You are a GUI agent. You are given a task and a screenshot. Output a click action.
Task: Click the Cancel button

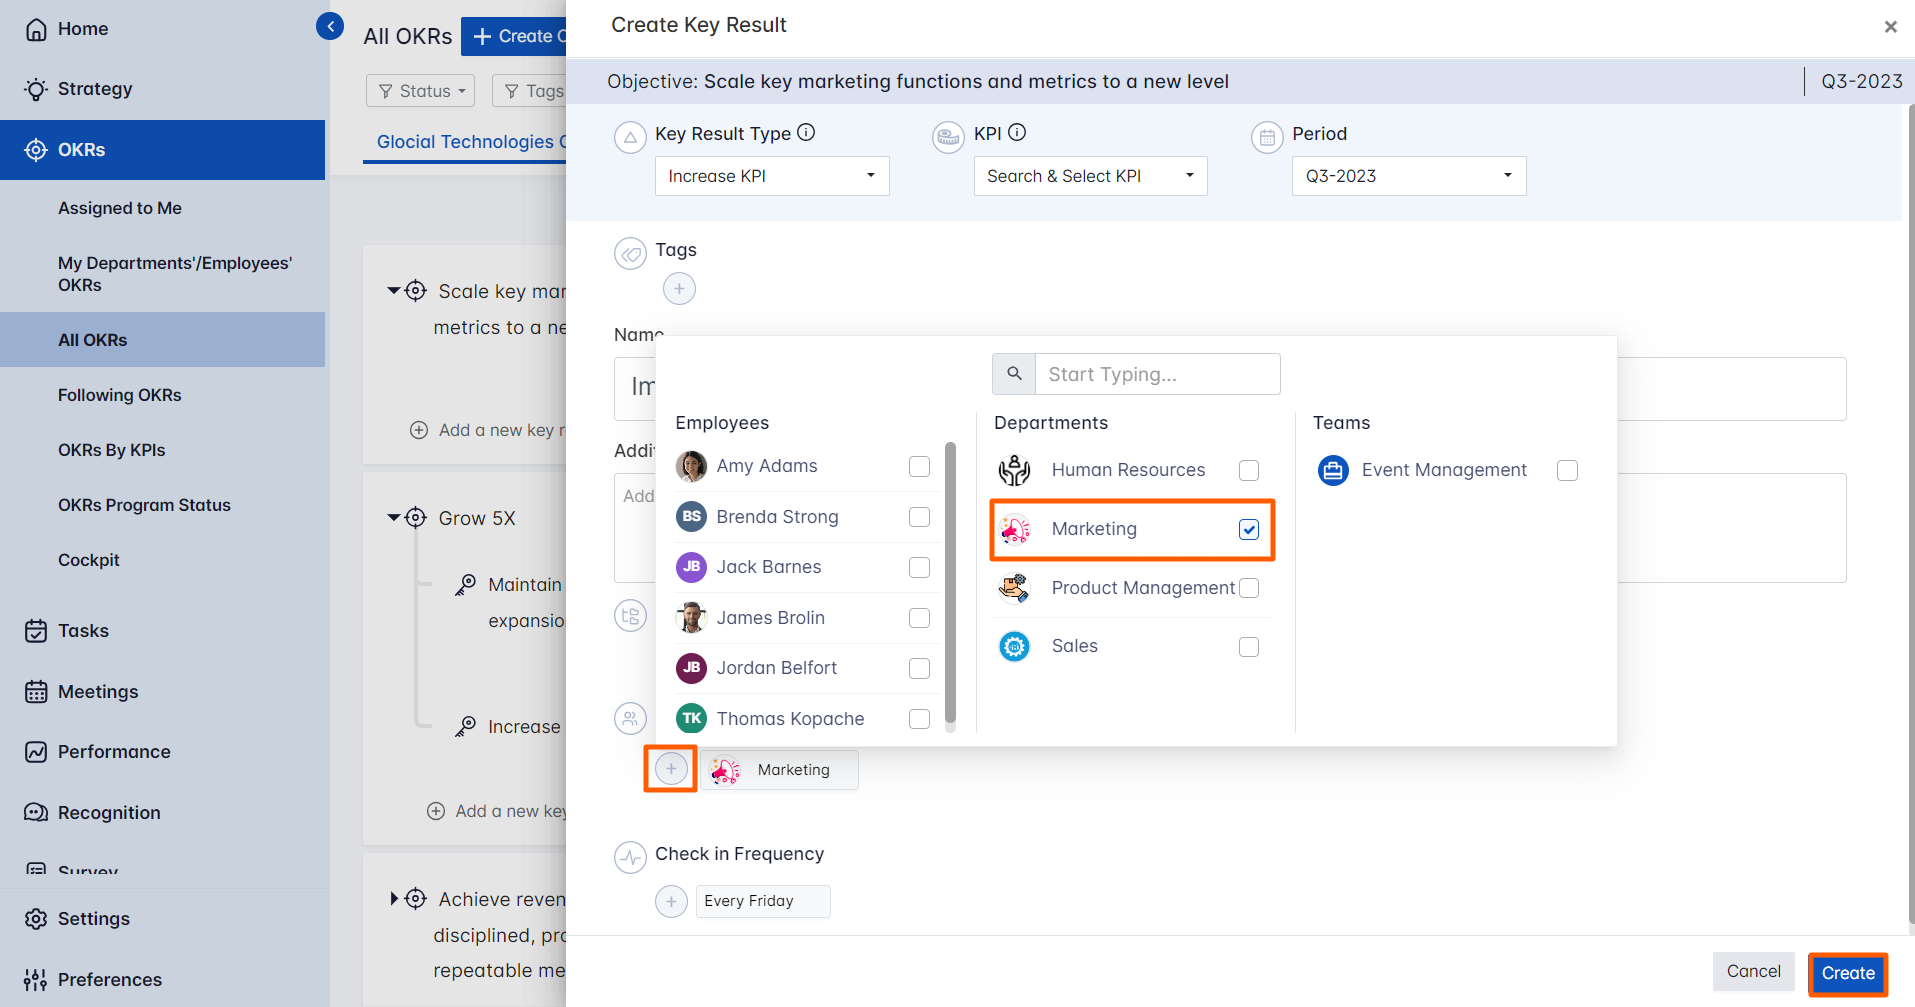pos(1753,971)
